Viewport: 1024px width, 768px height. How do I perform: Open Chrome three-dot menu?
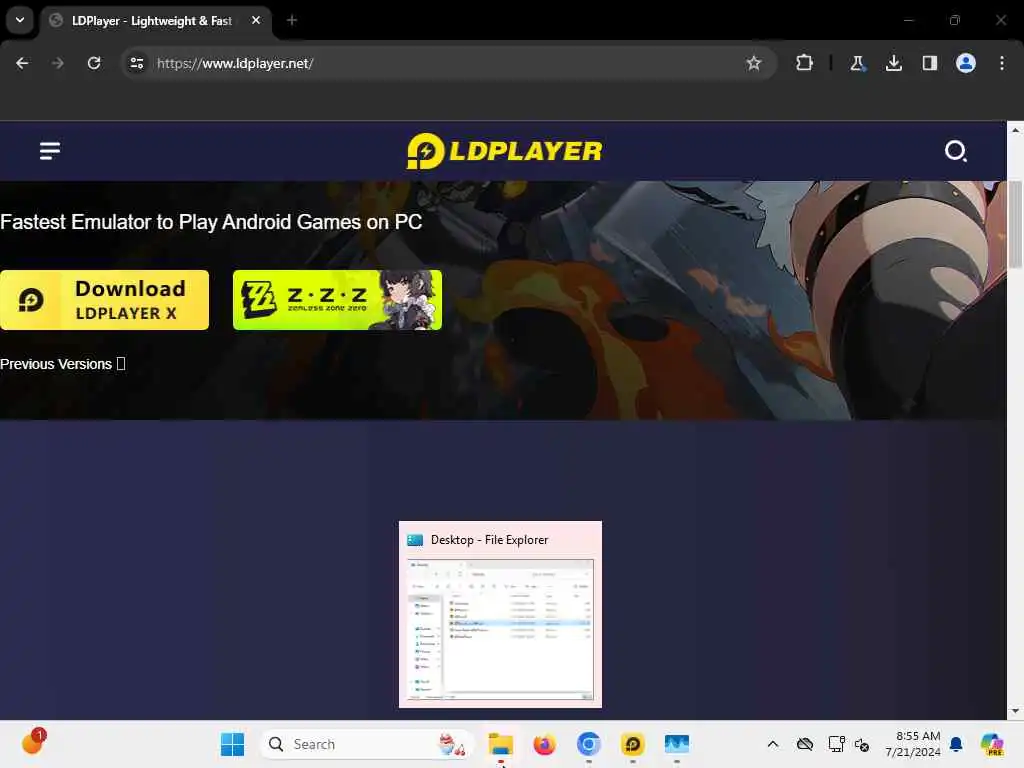coord(1002,63)
